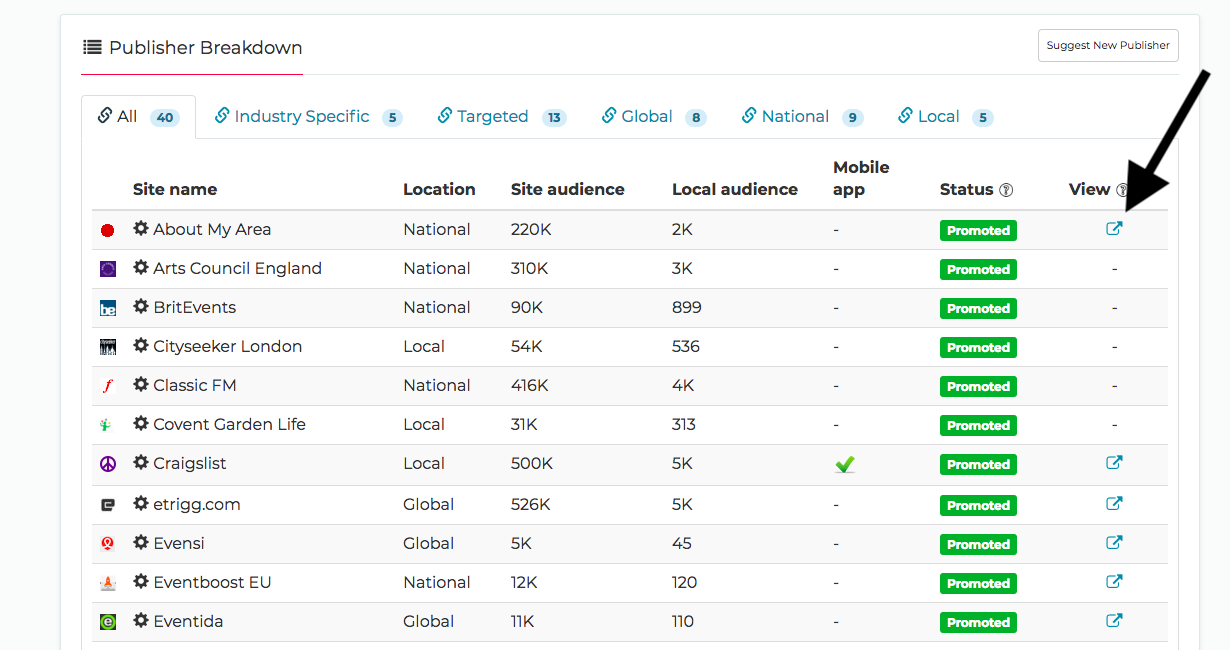This screenshot has height=650, width=1230.
Task: Click the Classic FM site logo
Action: 108,386
